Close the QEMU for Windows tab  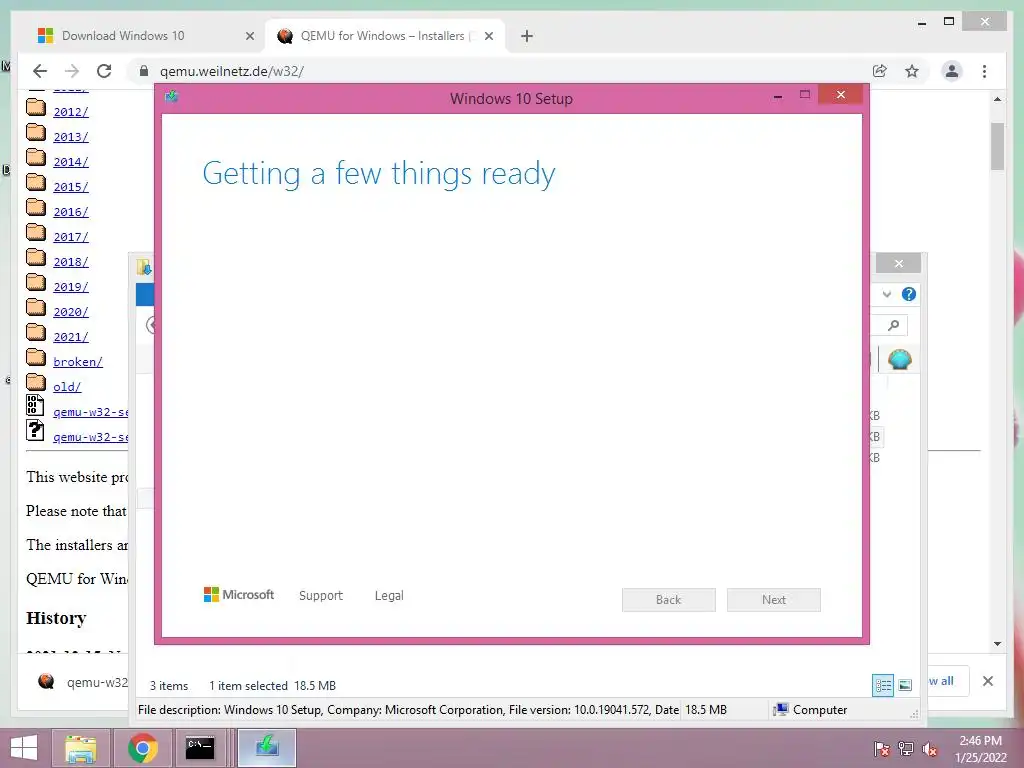[x=488, y=36]
